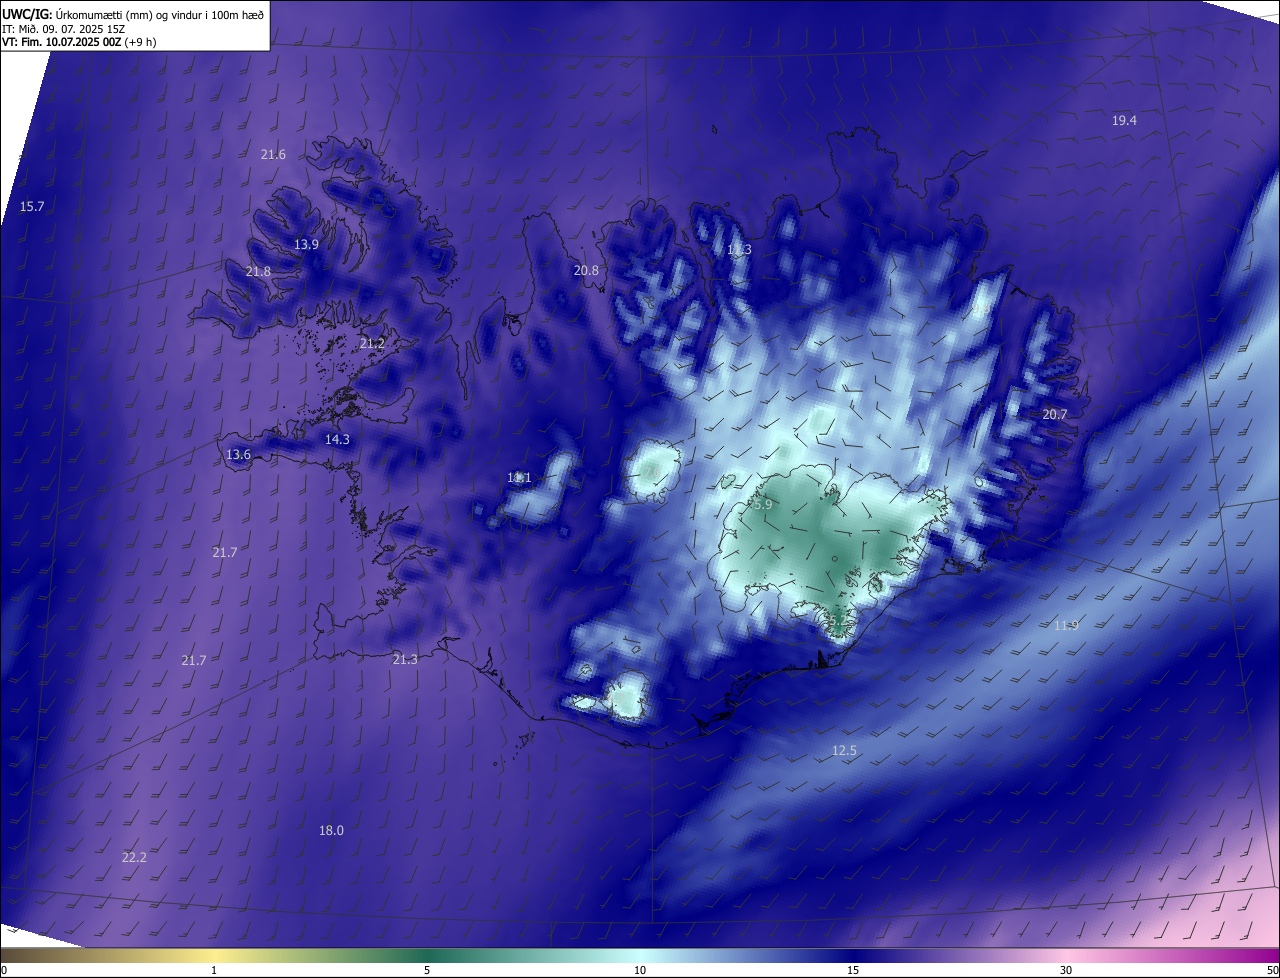Pick the pink color band above the 30 tick
Viewport: 1280px width, 978px height.
point(1066,955)
